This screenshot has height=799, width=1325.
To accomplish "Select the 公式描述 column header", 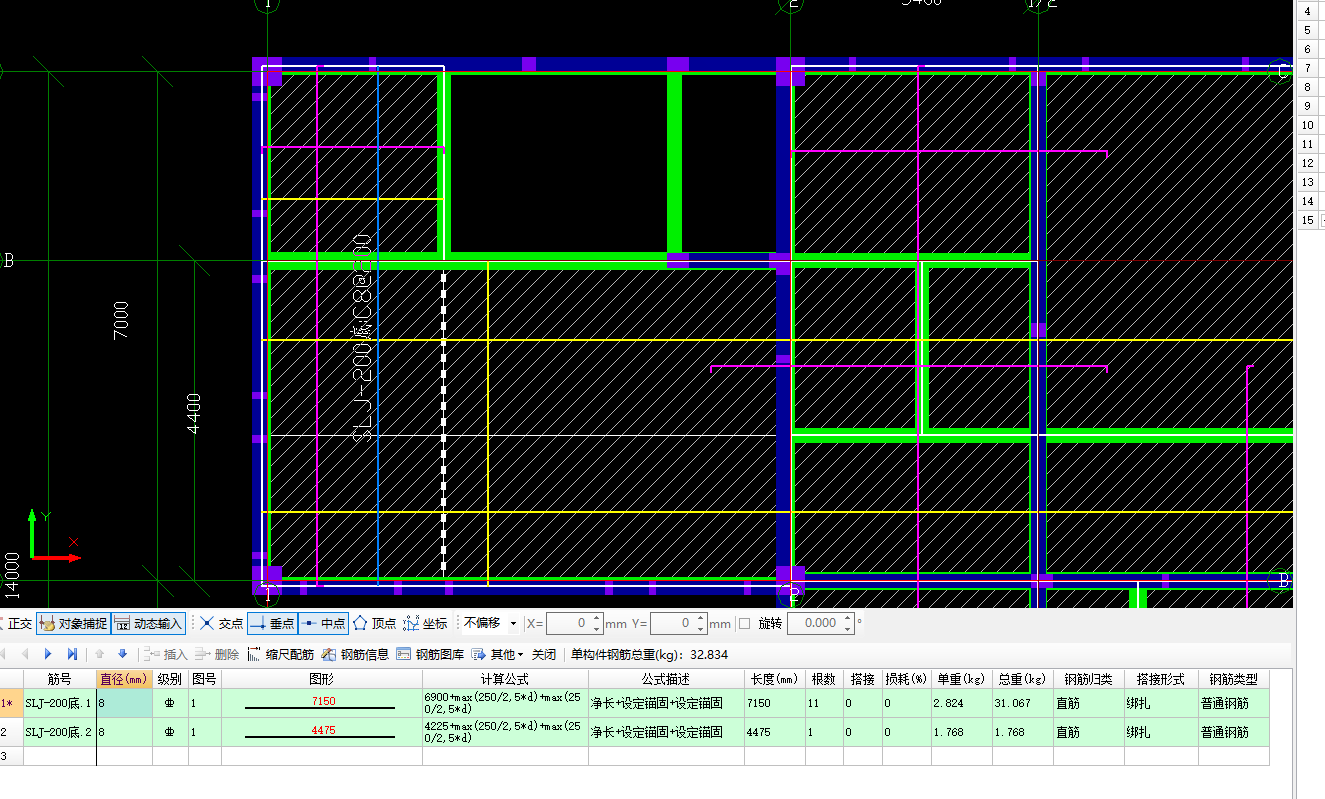I will click(666, 679).
